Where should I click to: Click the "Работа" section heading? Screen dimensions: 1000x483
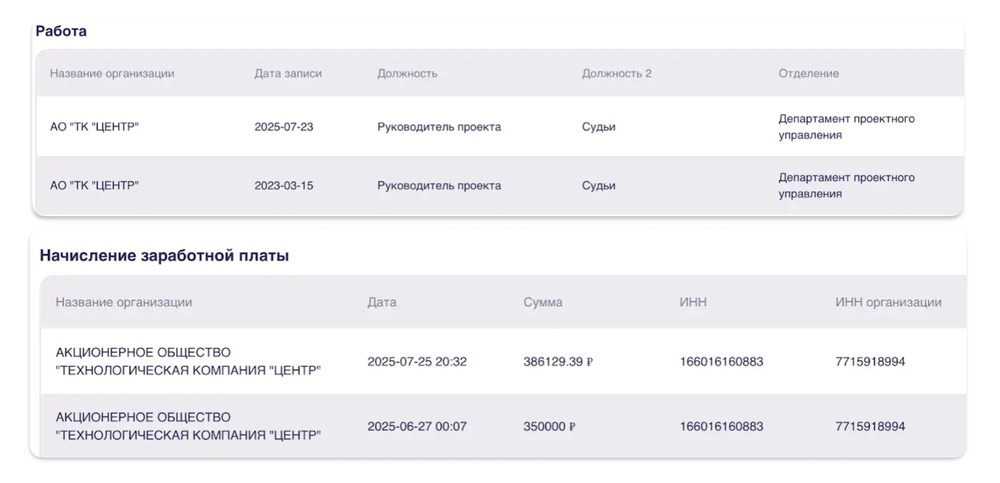pos(61,31)
